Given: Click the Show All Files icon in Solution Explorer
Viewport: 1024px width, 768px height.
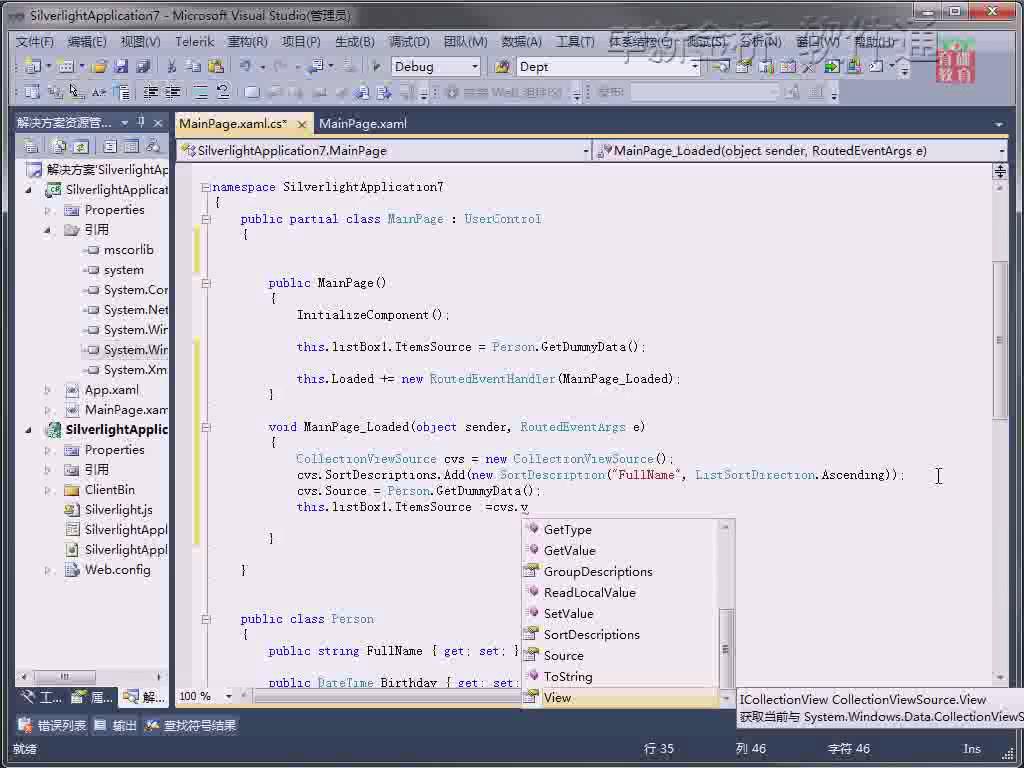Looking at the screenshot, I should [60, 146].
